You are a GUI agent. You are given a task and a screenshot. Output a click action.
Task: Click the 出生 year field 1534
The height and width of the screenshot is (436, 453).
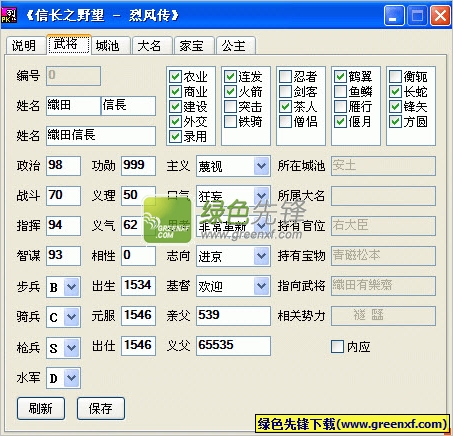tap(138, 285)
